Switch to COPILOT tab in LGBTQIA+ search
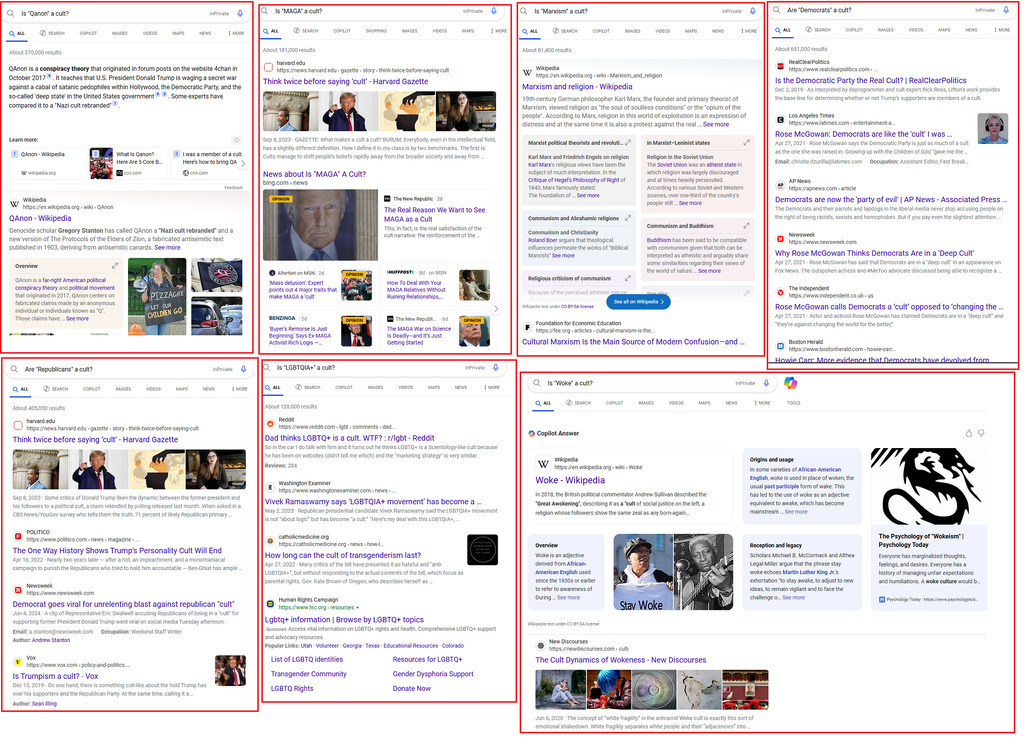Screen dimensions: 1024x740 pos(344,387)
